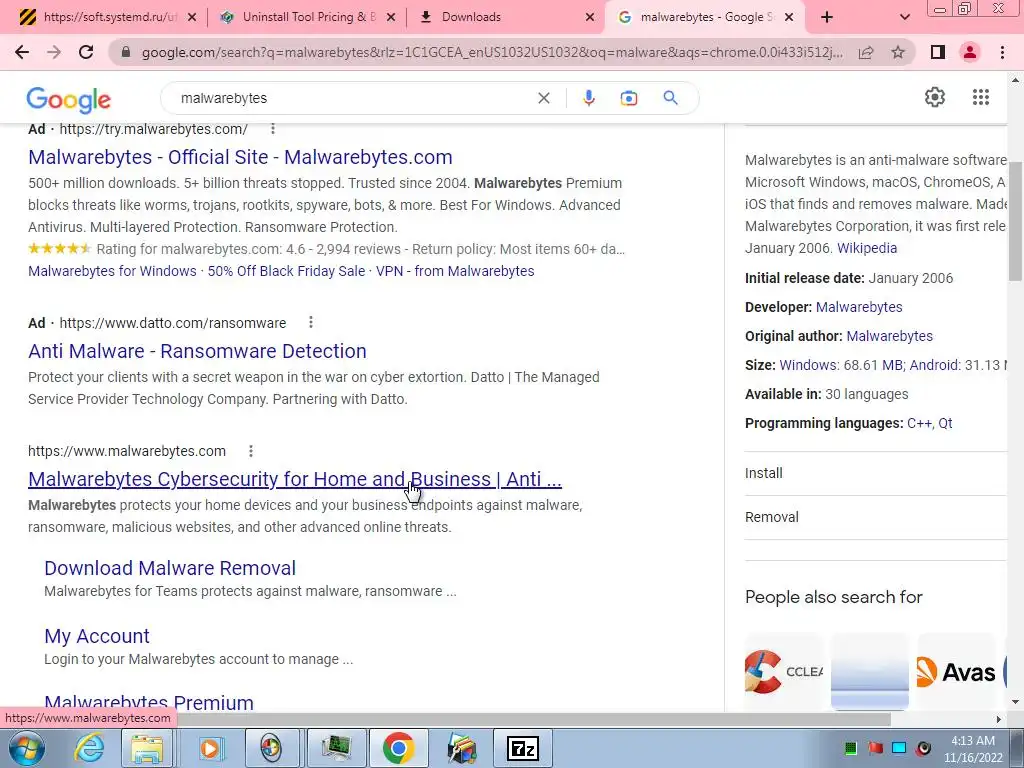
Task: Open options for try.malwarebytes.com ad
Action: click(273, 129)
